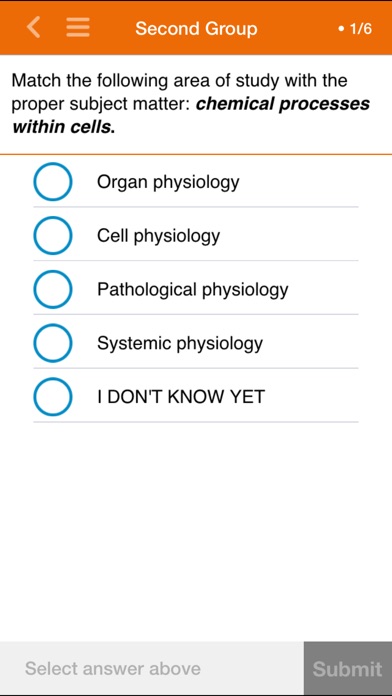Click the Pathological physiology answer label
Image resolution: width=392 pixels, height=696 pixels.
(193, 289)
